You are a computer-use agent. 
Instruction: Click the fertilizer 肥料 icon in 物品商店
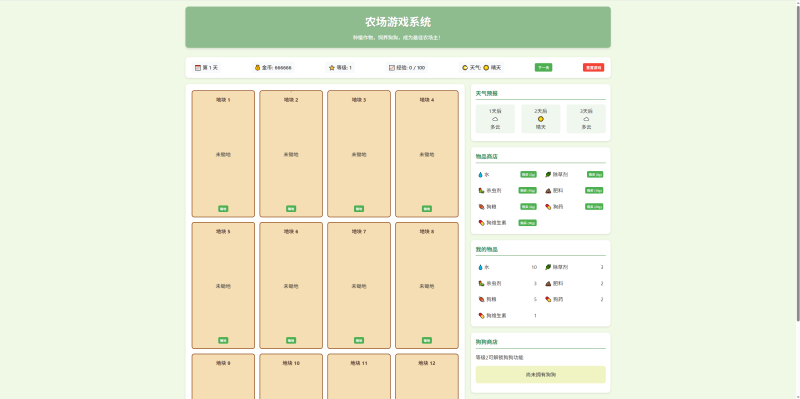click(548, 190)
